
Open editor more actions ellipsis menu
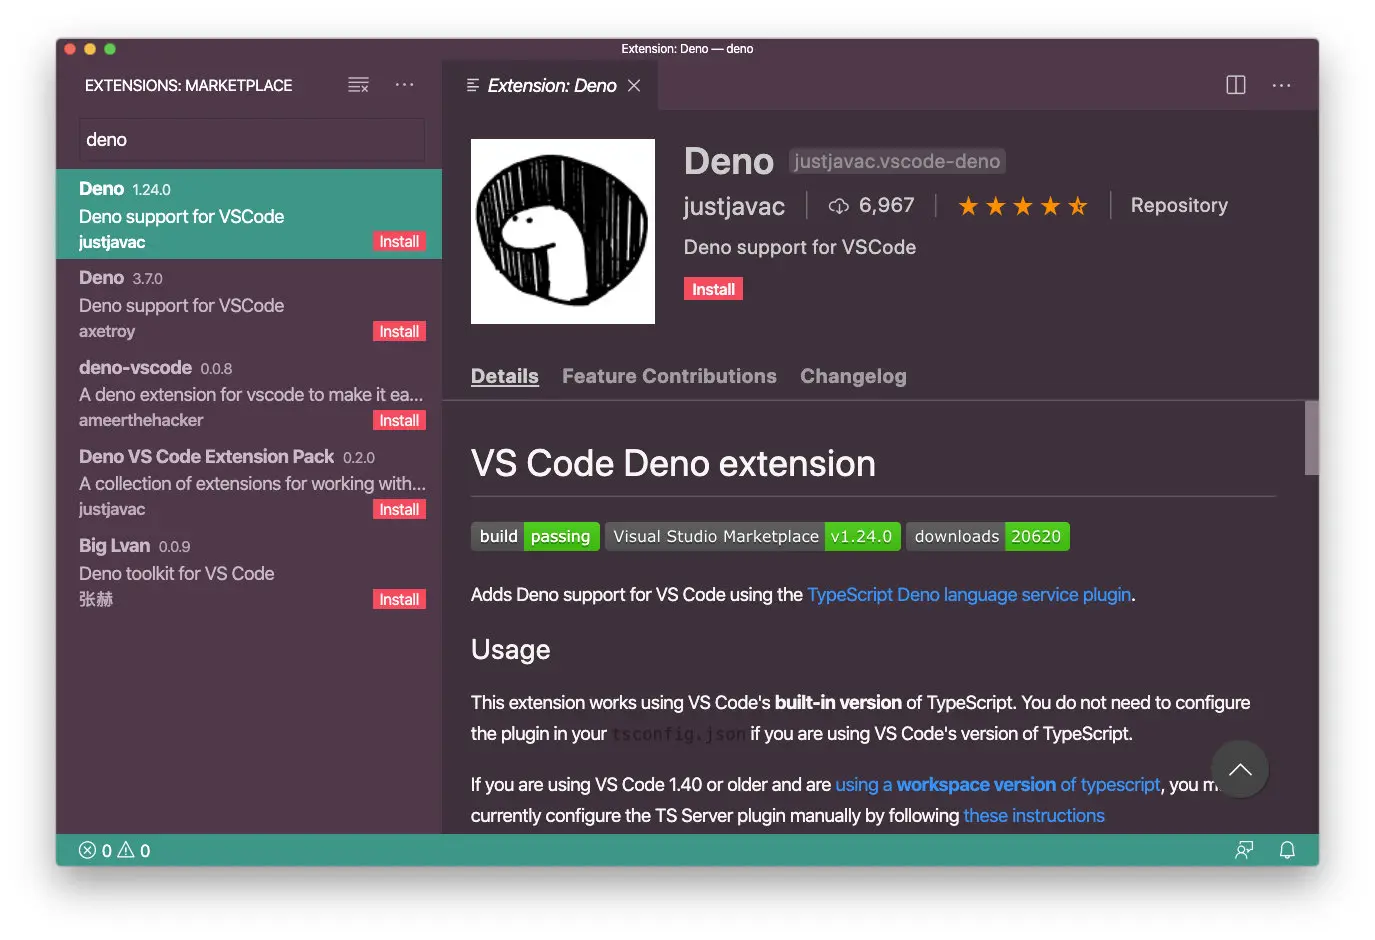pos(1281,85)
